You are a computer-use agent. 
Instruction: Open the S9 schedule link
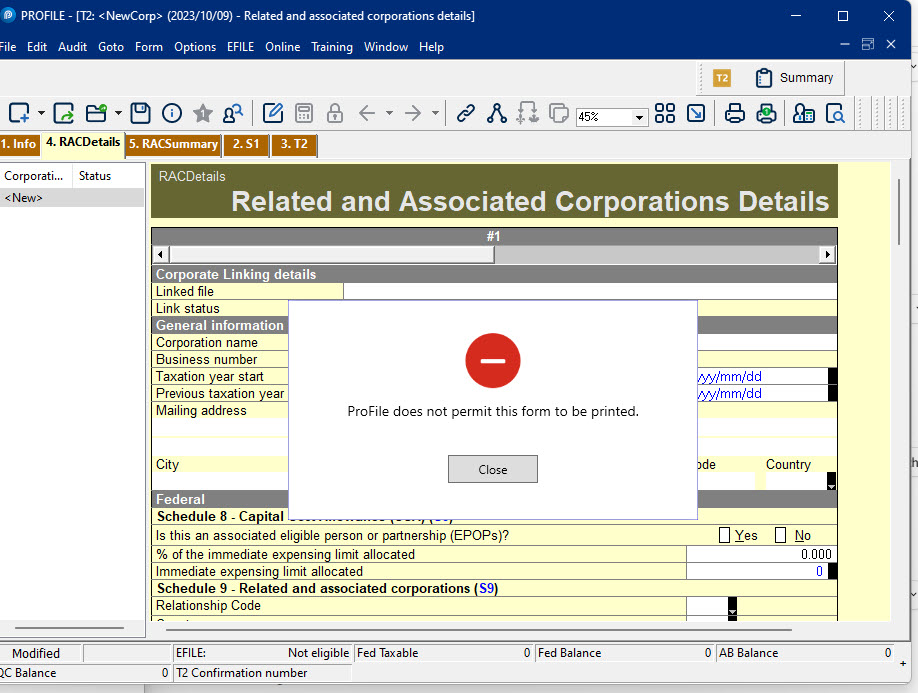[487, 588]
